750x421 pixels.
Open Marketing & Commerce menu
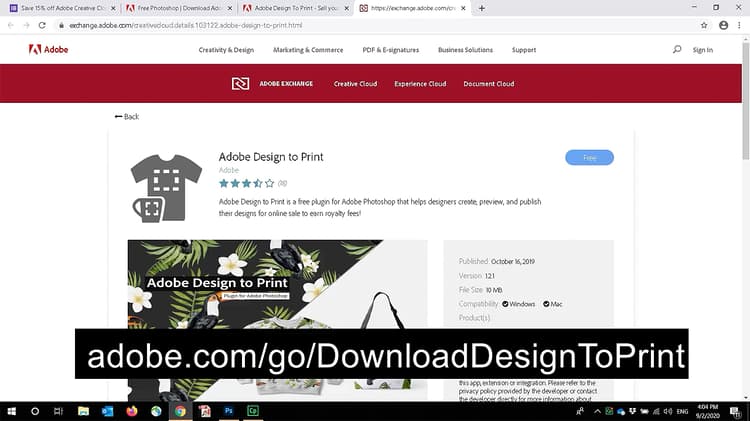308,50
